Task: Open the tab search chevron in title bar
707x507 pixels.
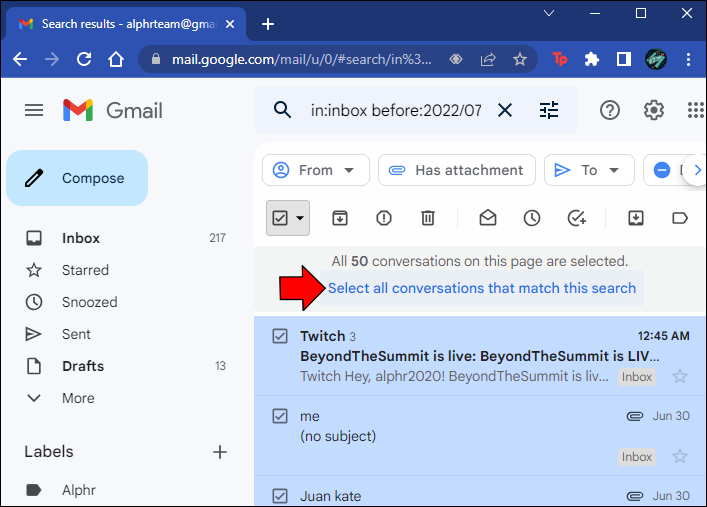Action: tap(549, 13)
